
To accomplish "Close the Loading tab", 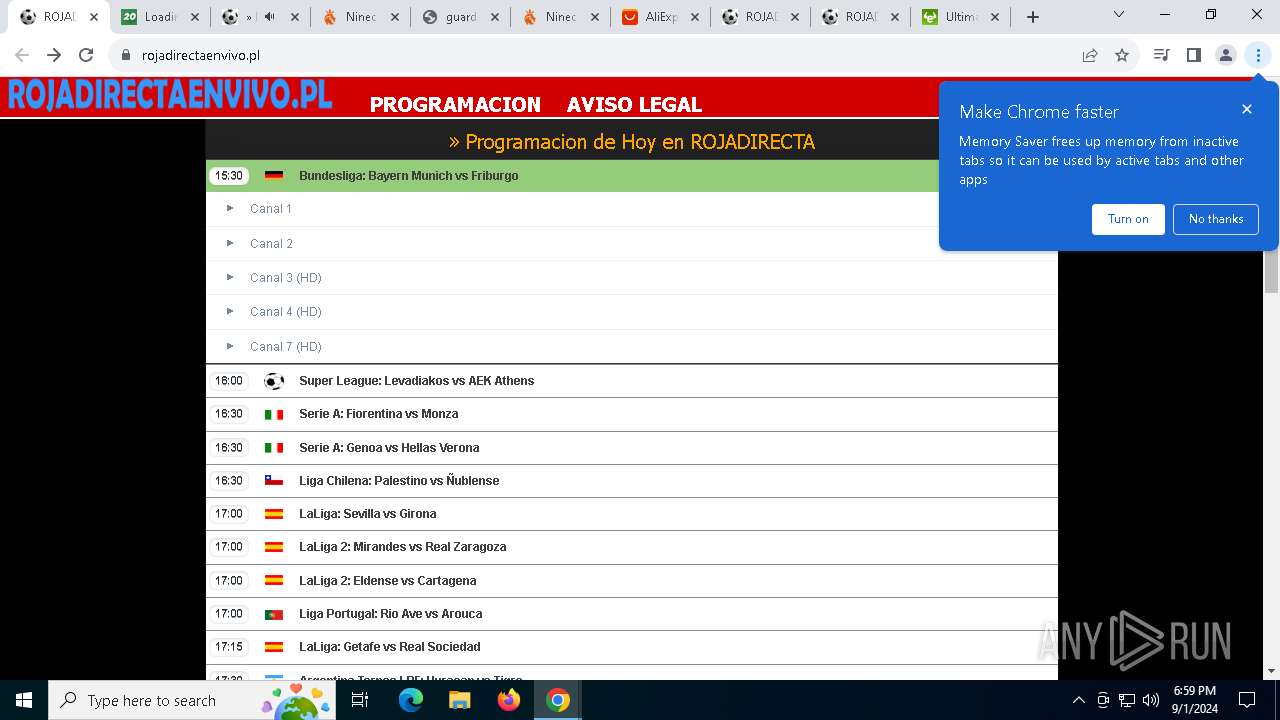I will click(x=194, y=17).
